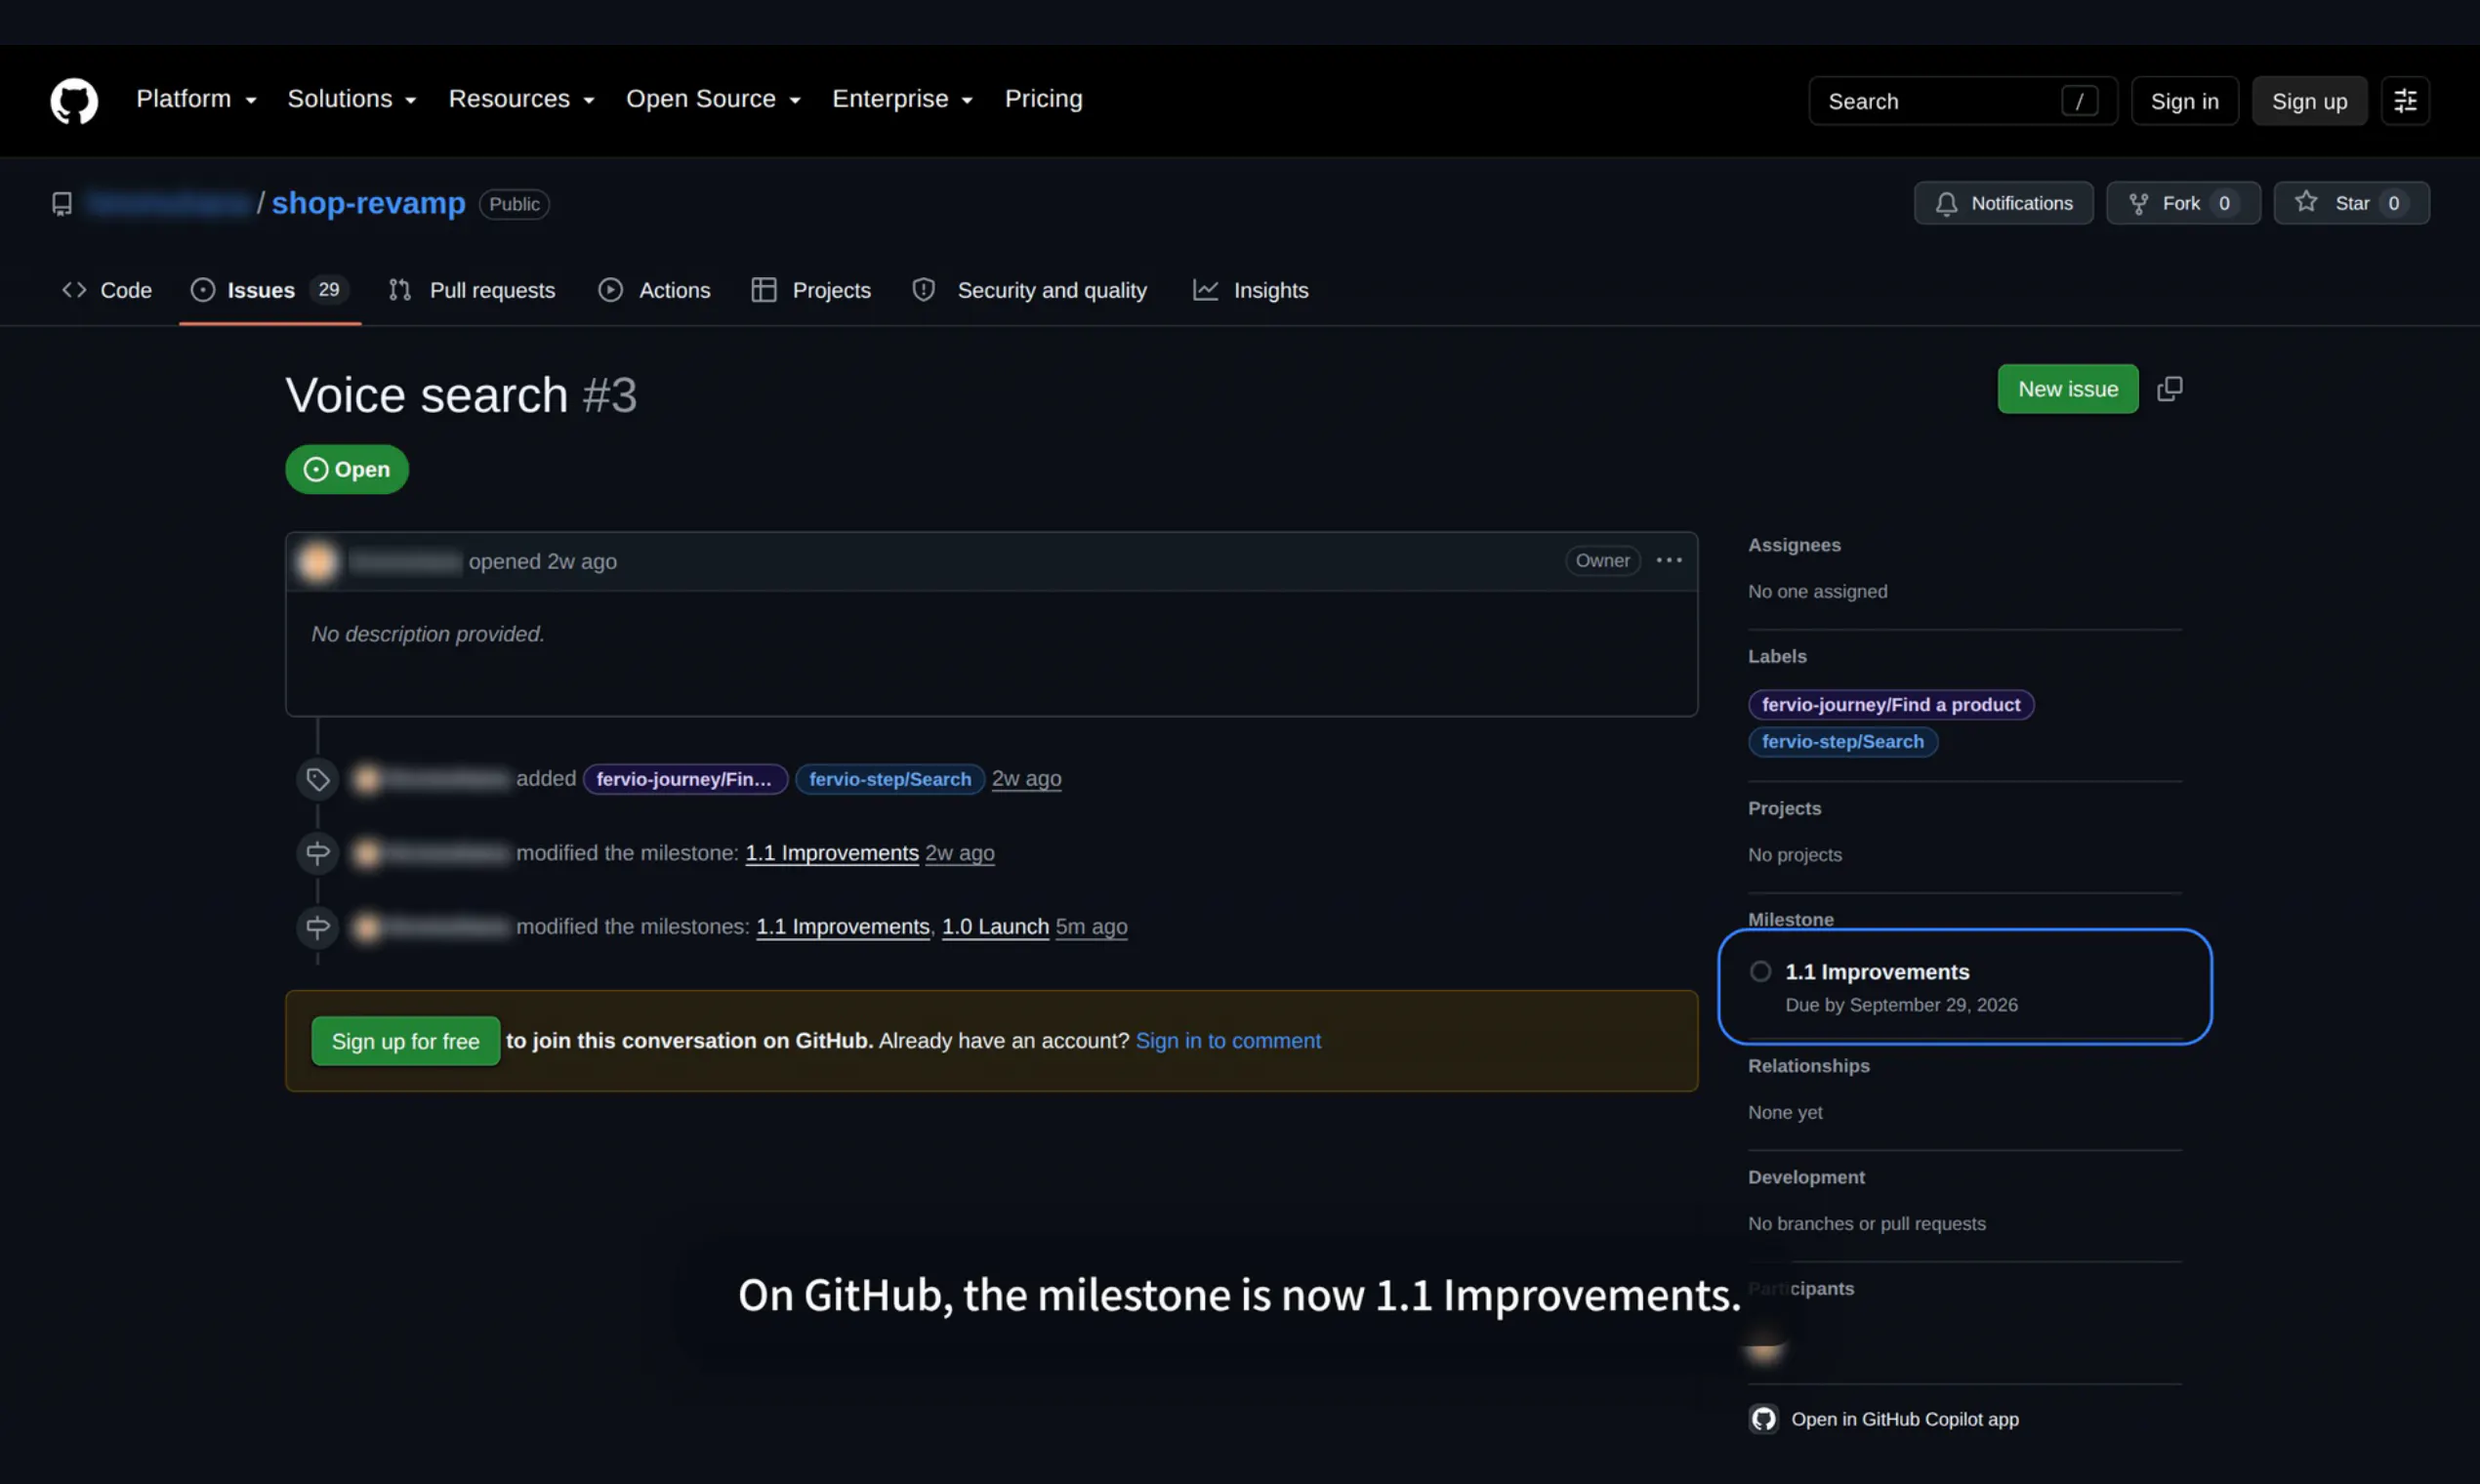
Task: Click the repository icon beside the repo name
Action: 62,204
